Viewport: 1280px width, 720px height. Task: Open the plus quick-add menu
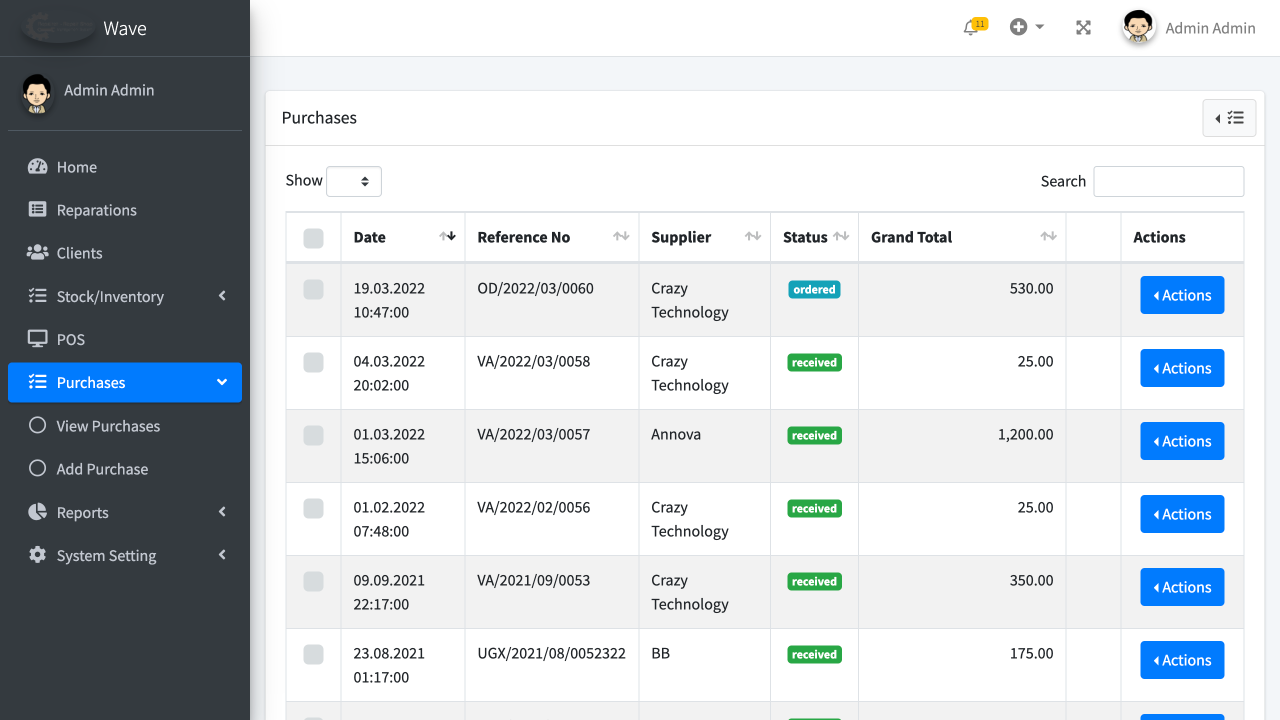(1026, 27)
